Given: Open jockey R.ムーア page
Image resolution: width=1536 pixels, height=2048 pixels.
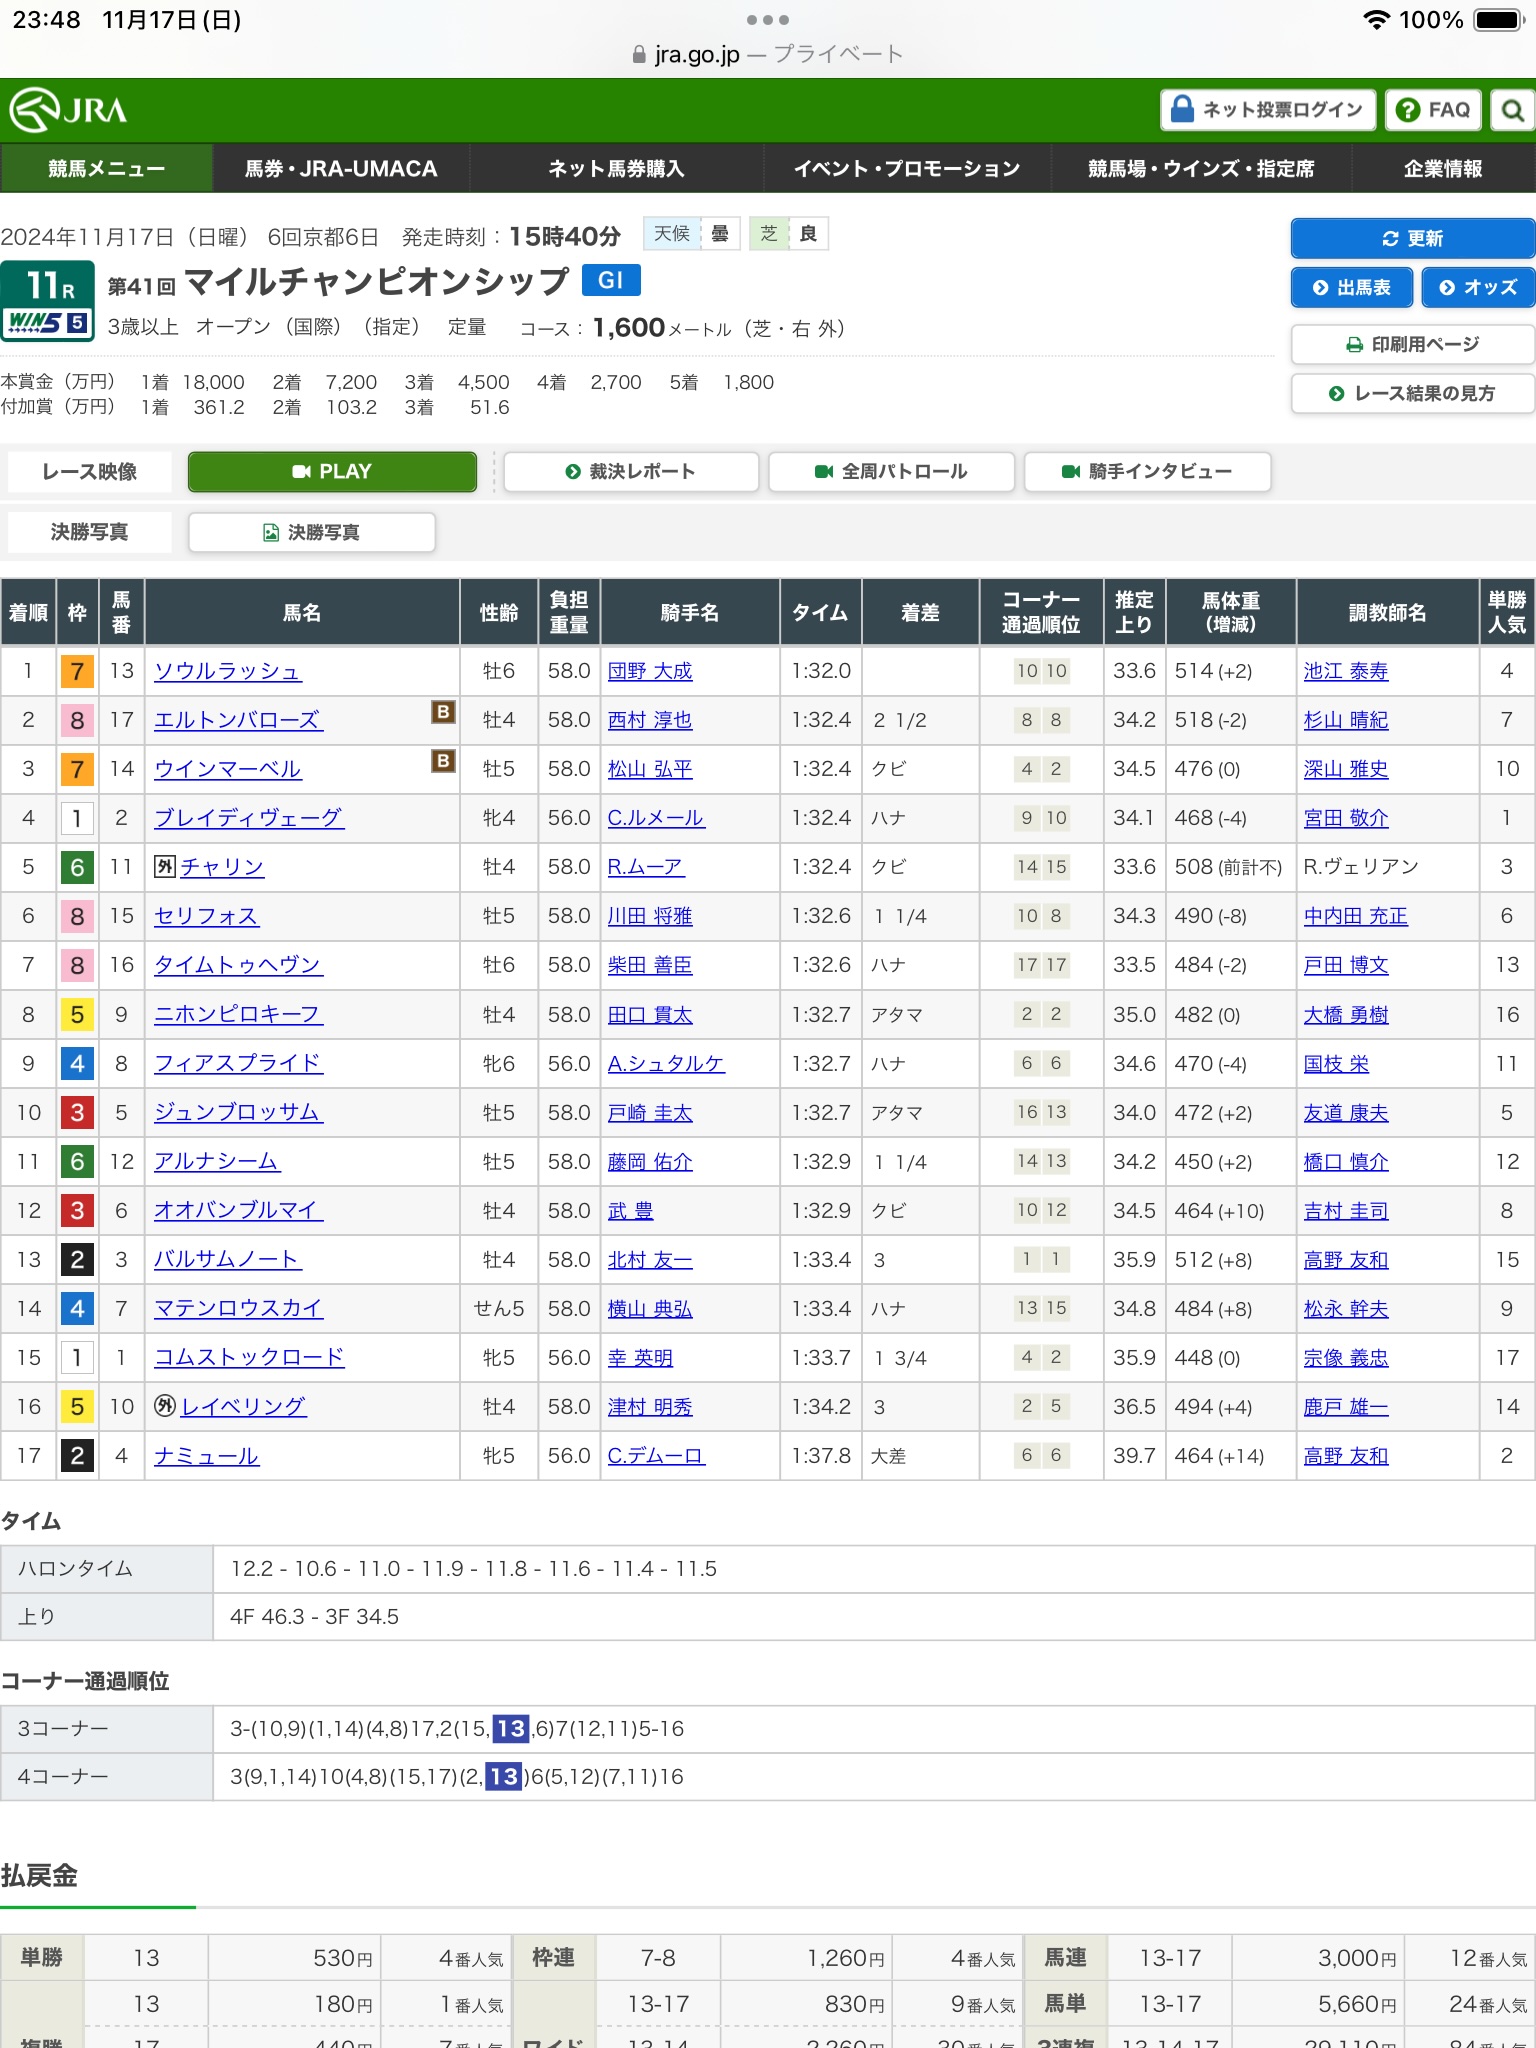Looking at the screenshot, I should (646, 867).
